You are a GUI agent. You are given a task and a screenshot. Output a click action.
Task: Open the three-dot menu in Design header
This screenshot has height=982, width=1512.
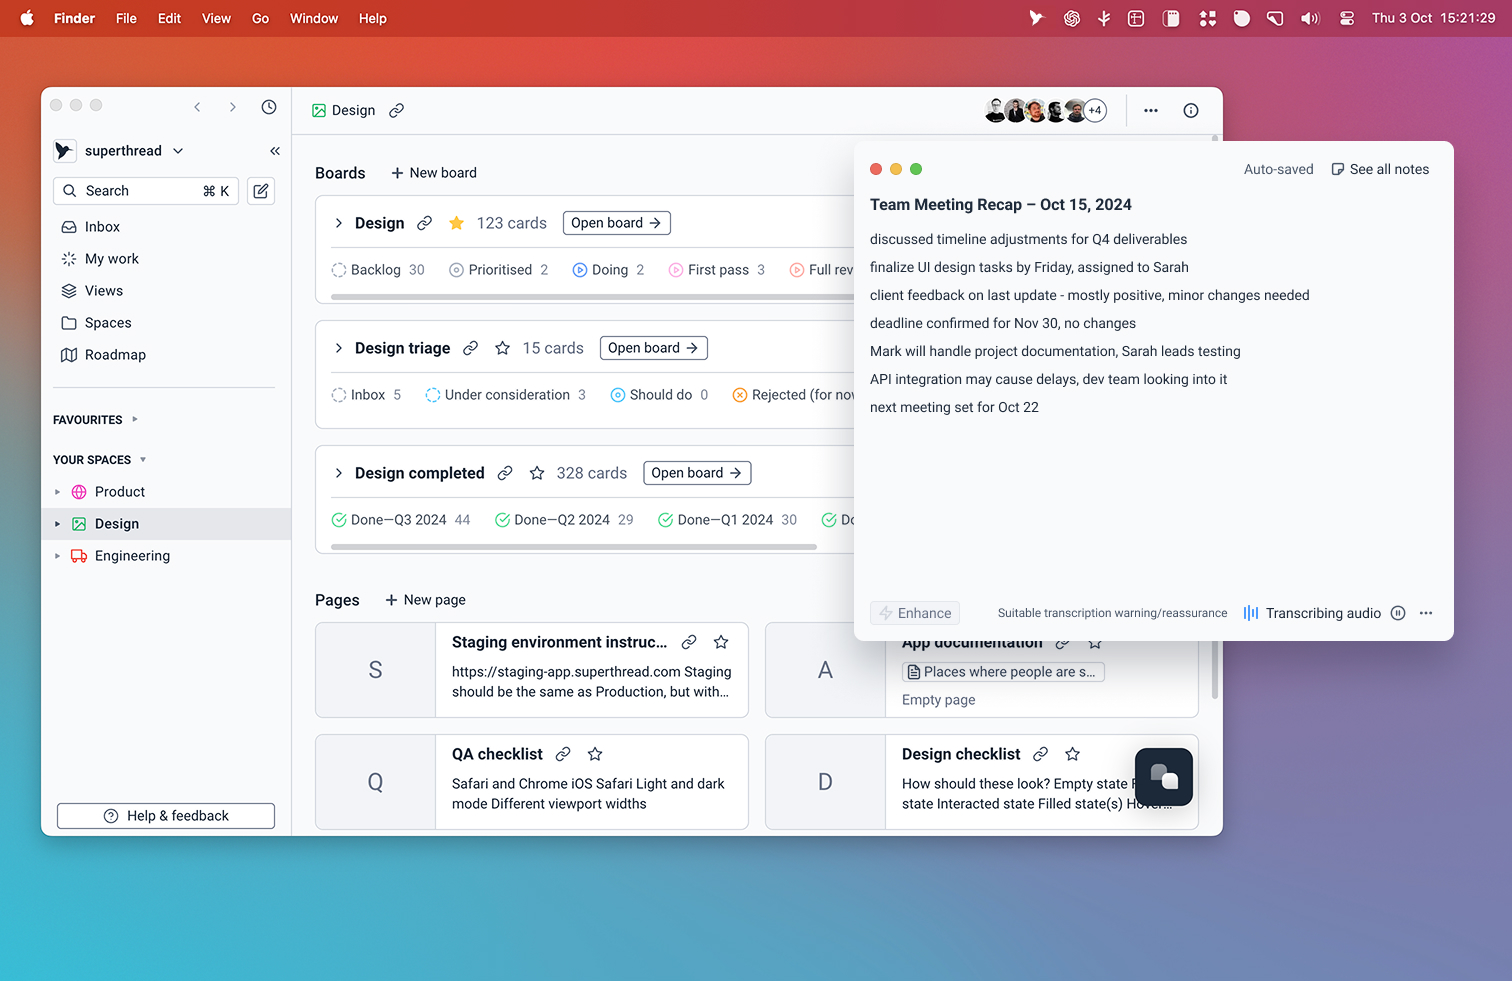click(x=1151, y=111)
